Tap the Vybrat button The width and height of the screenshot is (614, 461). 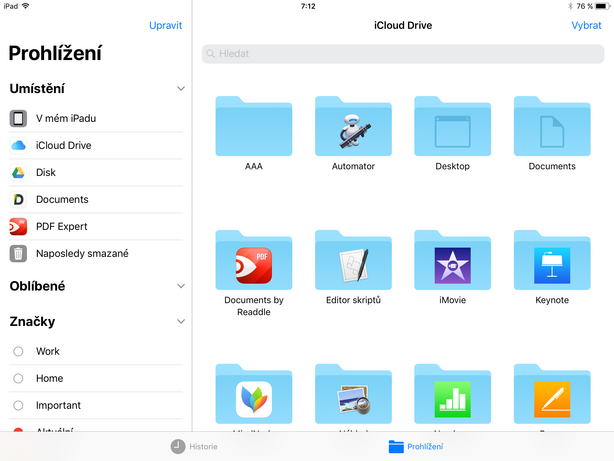tap(586, 25)
